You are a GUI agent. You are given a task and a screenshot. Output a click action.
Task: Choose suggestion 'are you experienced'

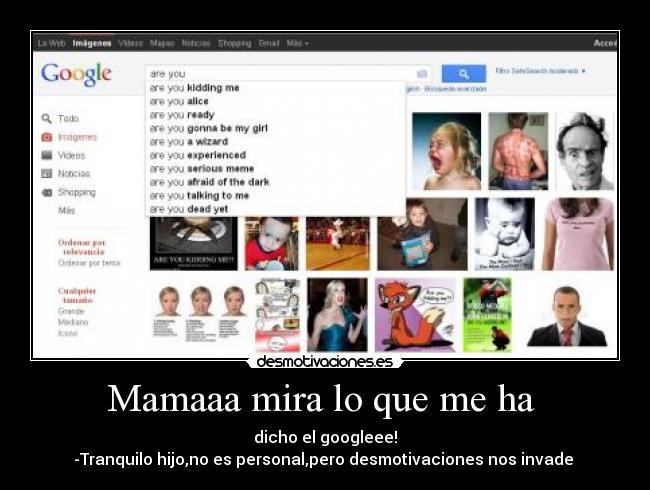[x=275, y=155]
